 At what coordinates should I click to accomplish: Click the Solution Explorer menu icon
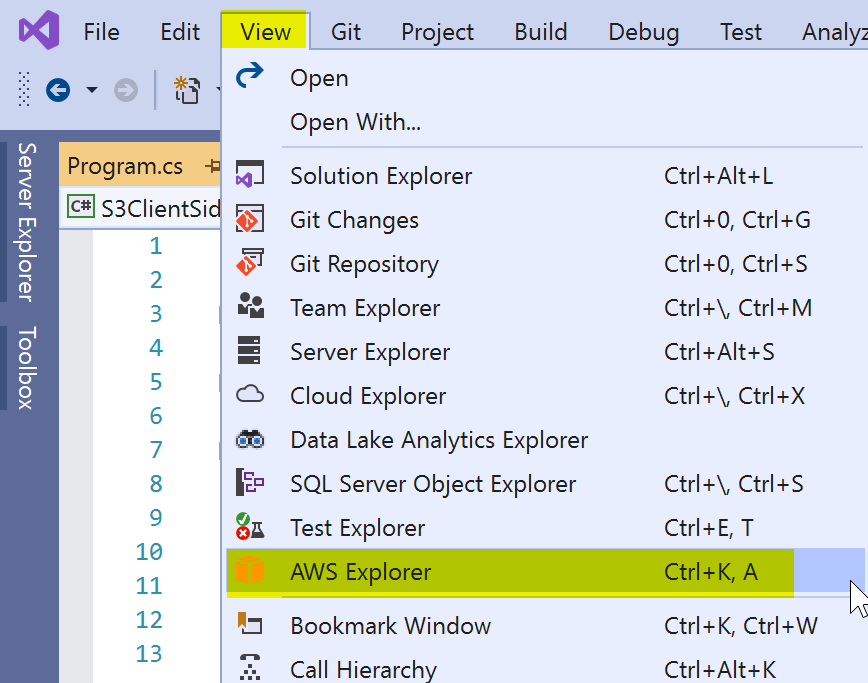[x=249, y=175]
